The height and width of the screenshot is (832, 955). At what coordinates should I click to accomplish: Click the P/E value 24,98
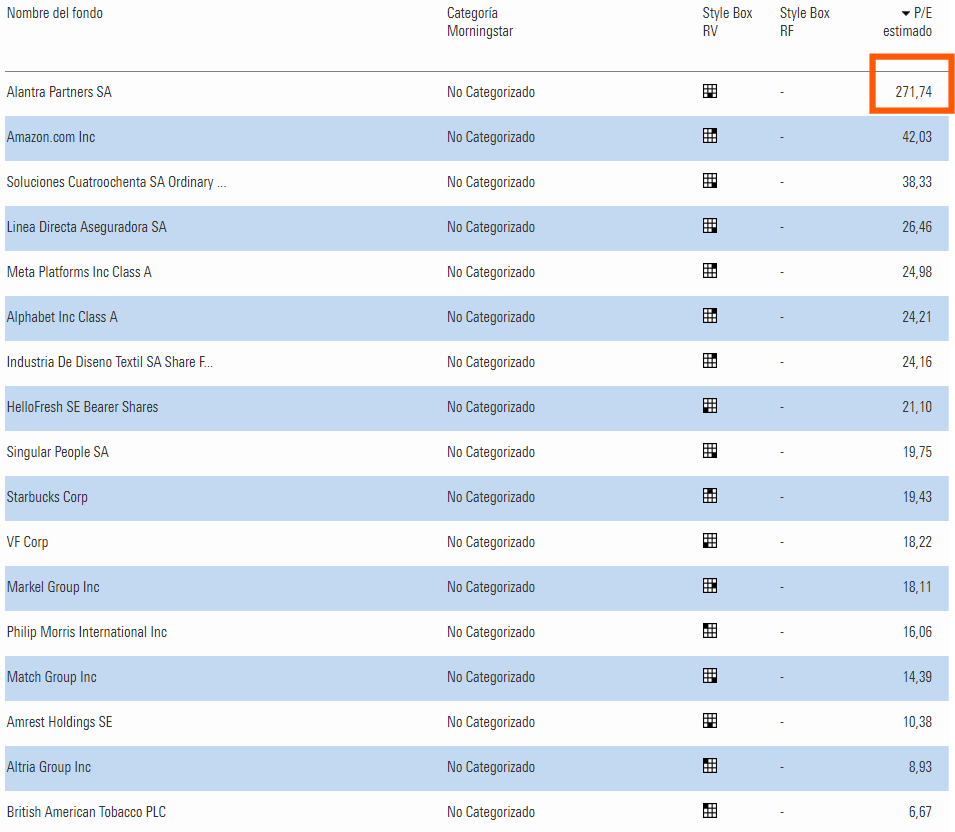coord(917,272)
